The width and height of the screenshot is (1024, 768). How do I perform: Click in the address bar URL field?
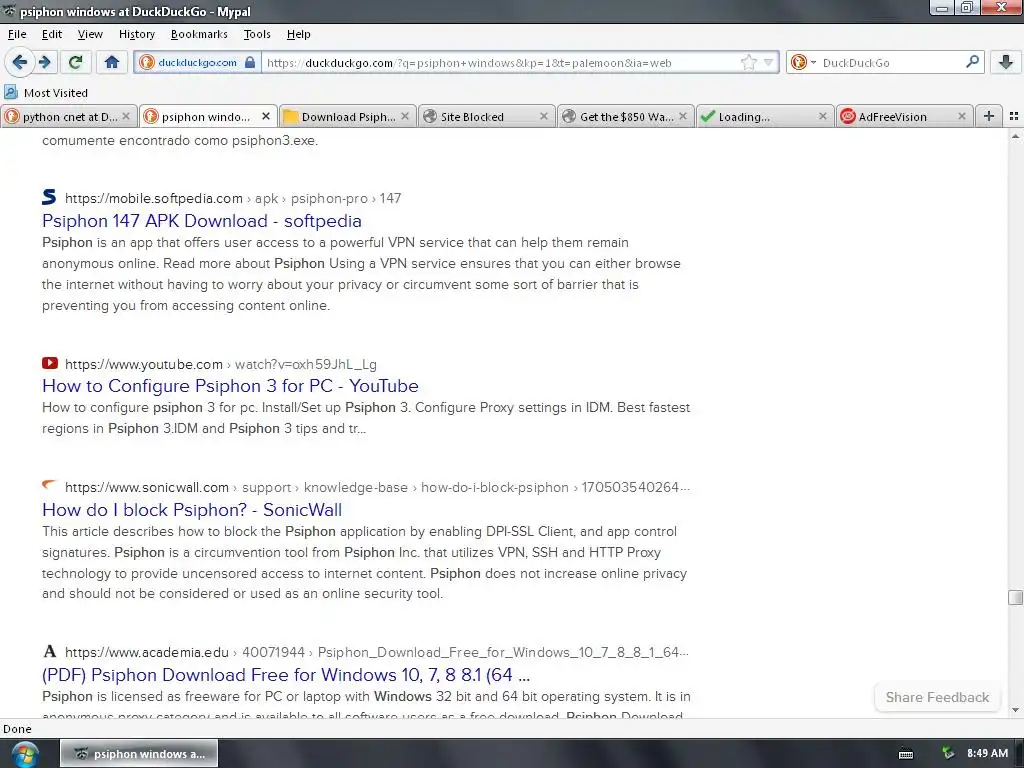point(500,63)
